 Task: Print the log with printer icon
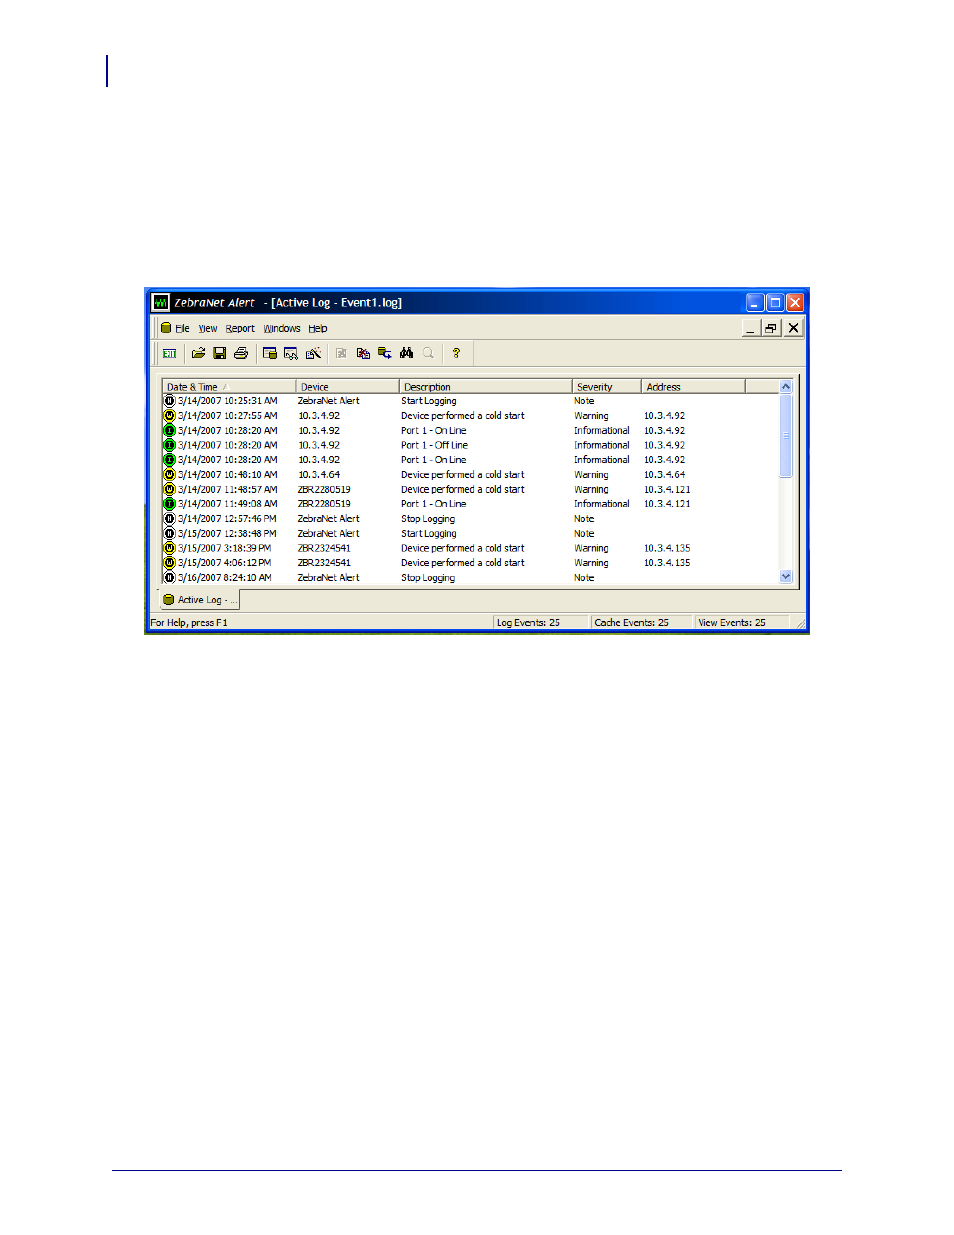(x=241, y=353)
